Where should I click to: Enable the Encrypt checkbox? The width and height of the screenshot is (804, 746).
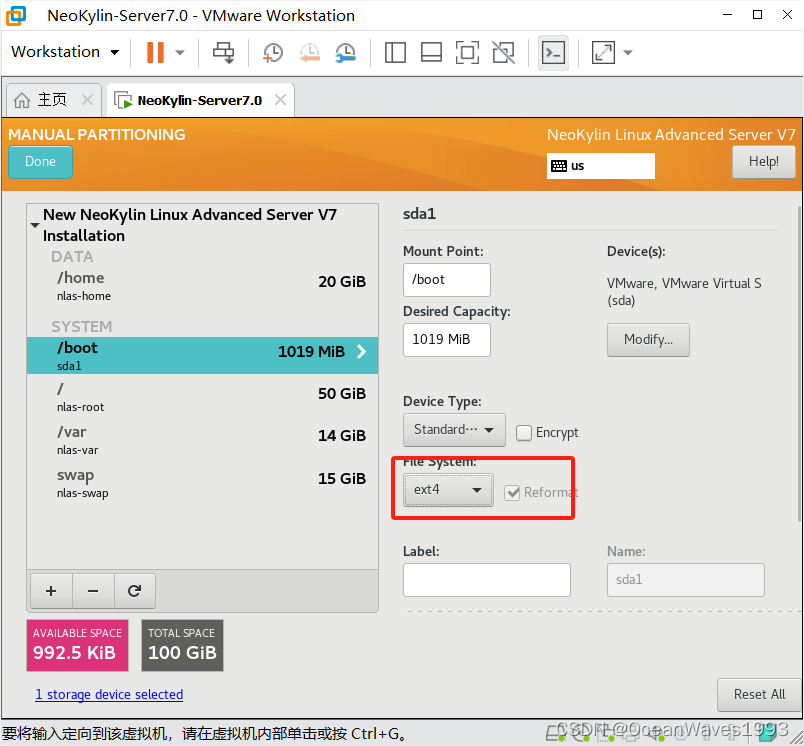pos(524,433)
